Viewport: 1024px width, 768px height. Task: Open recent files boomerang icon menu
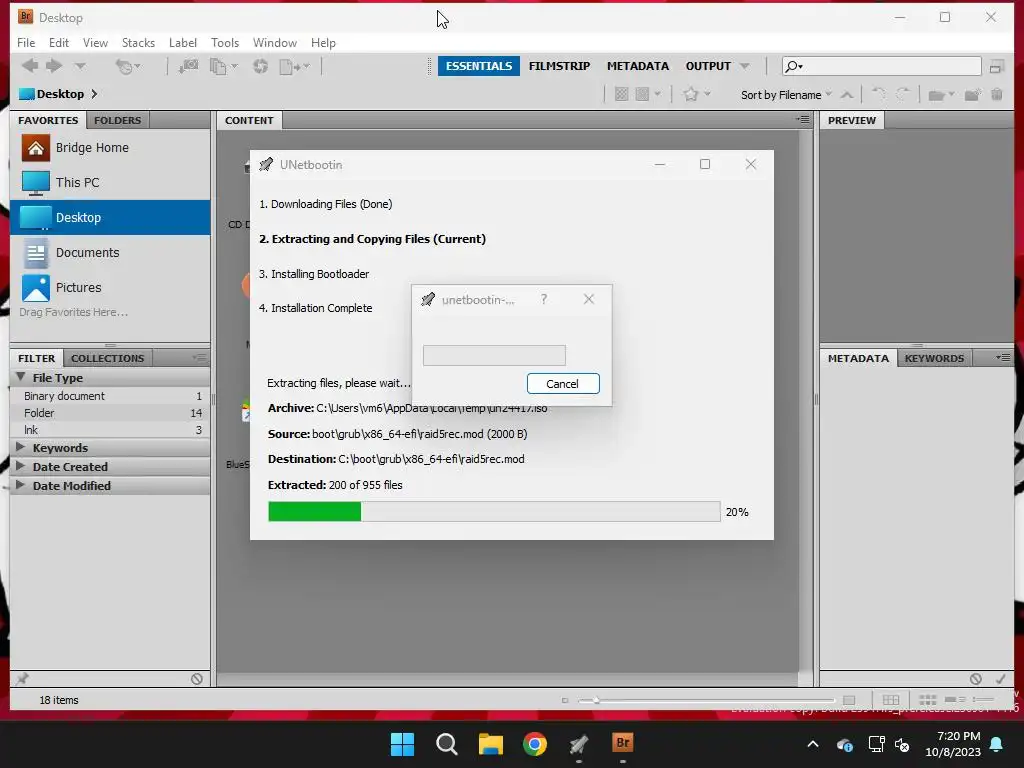pos(127,66)
